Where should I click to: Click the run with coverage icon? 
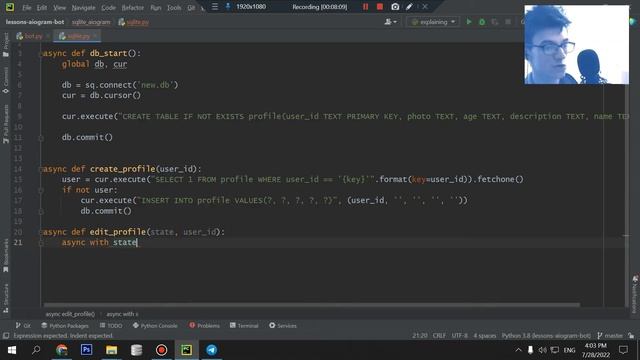coord(495,22)
